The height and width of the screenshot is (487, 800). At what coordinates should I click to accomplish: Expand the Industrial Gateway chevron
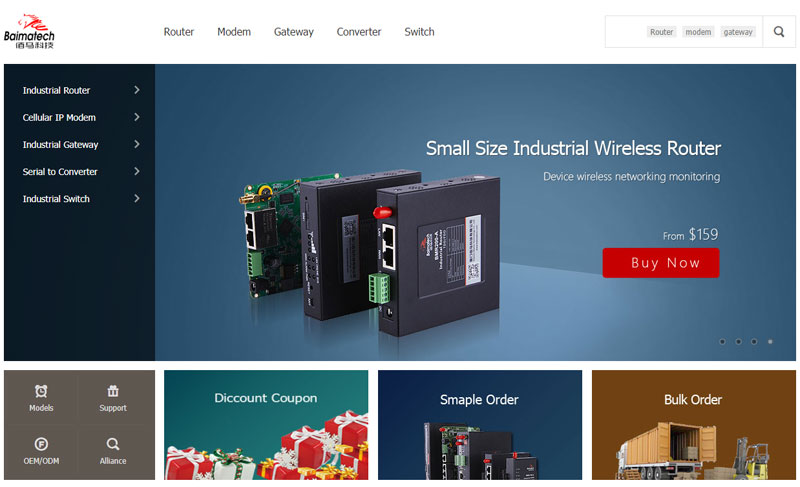(x=137, y=144)
